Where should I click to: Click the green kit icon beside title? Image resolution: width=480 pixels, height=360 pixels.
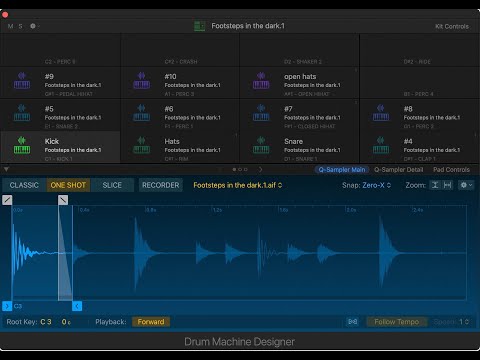(200, 26)
